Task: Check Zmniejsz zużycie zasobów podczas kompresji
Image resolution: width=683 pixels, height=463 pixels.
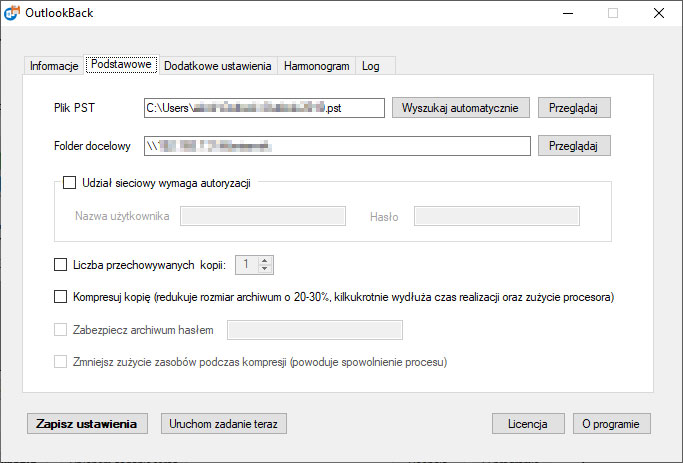Action: 60,362
